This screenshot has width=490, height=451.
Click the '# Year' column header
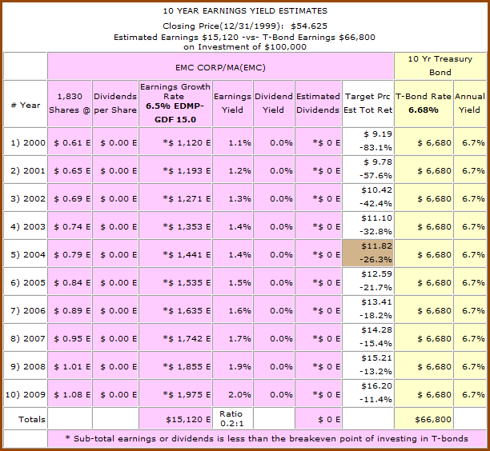[x=25, y=104]
